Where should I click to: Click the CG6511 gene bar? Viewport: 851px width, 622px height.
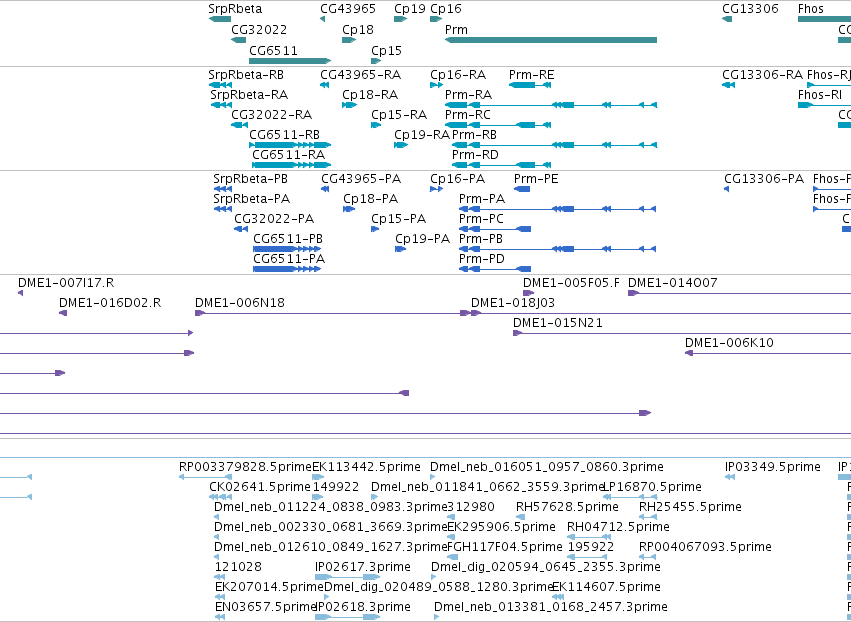pyautogui.click(x=290, y=61)
